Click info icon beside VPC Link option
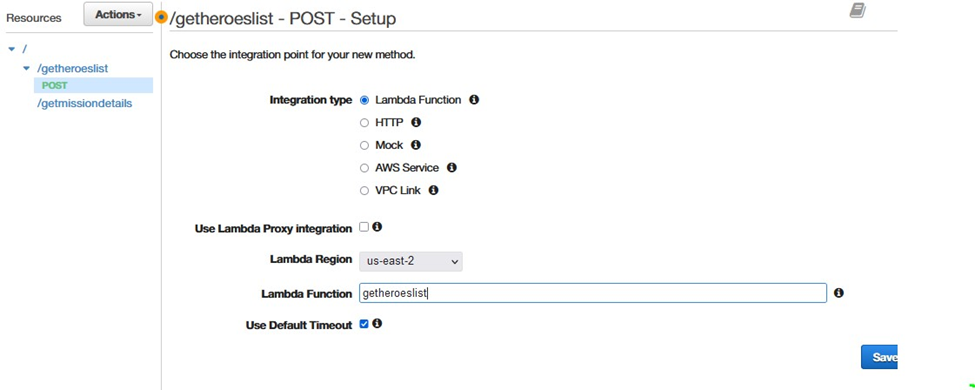975x390 pixels. pos(433,190)
